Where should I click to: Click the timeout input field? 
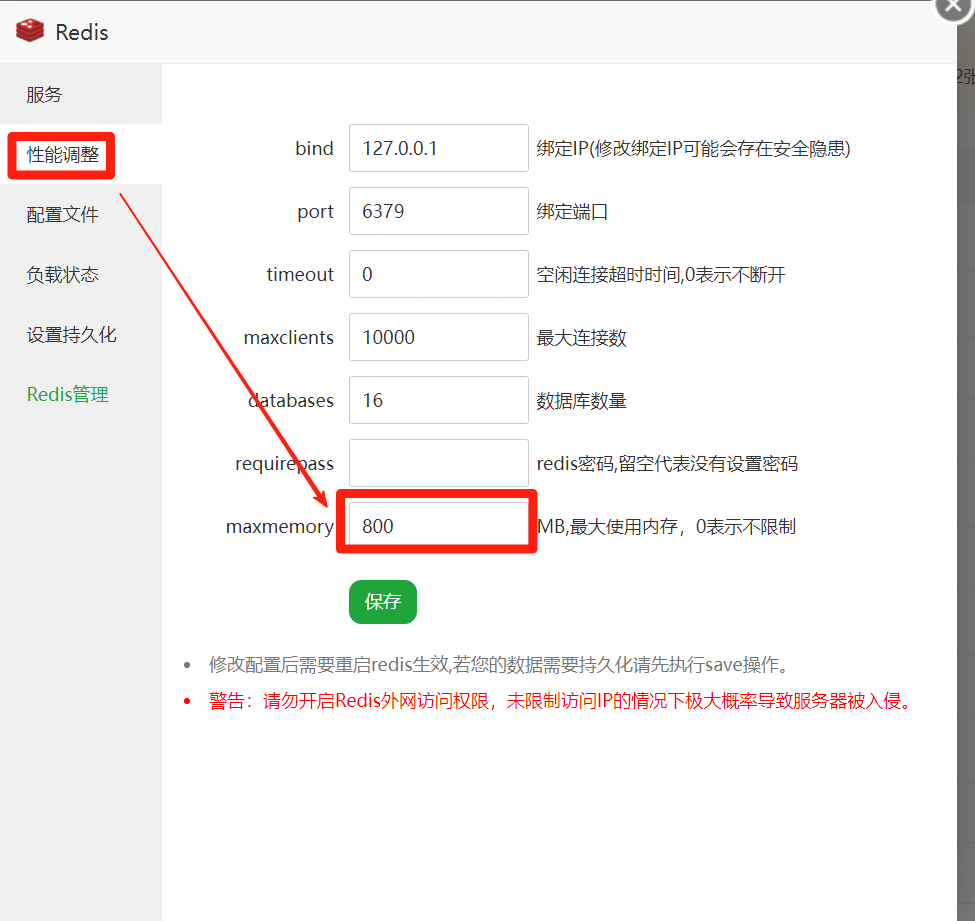tap(438, 275)
